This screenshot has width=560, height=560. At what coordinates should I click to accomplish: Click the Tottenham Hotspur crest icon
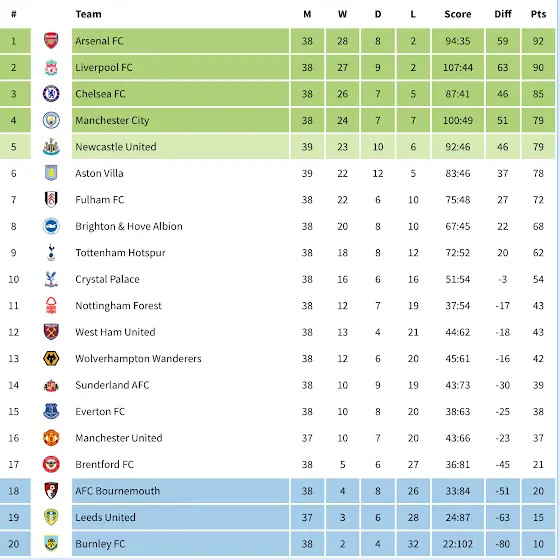(x=51, y=252)
